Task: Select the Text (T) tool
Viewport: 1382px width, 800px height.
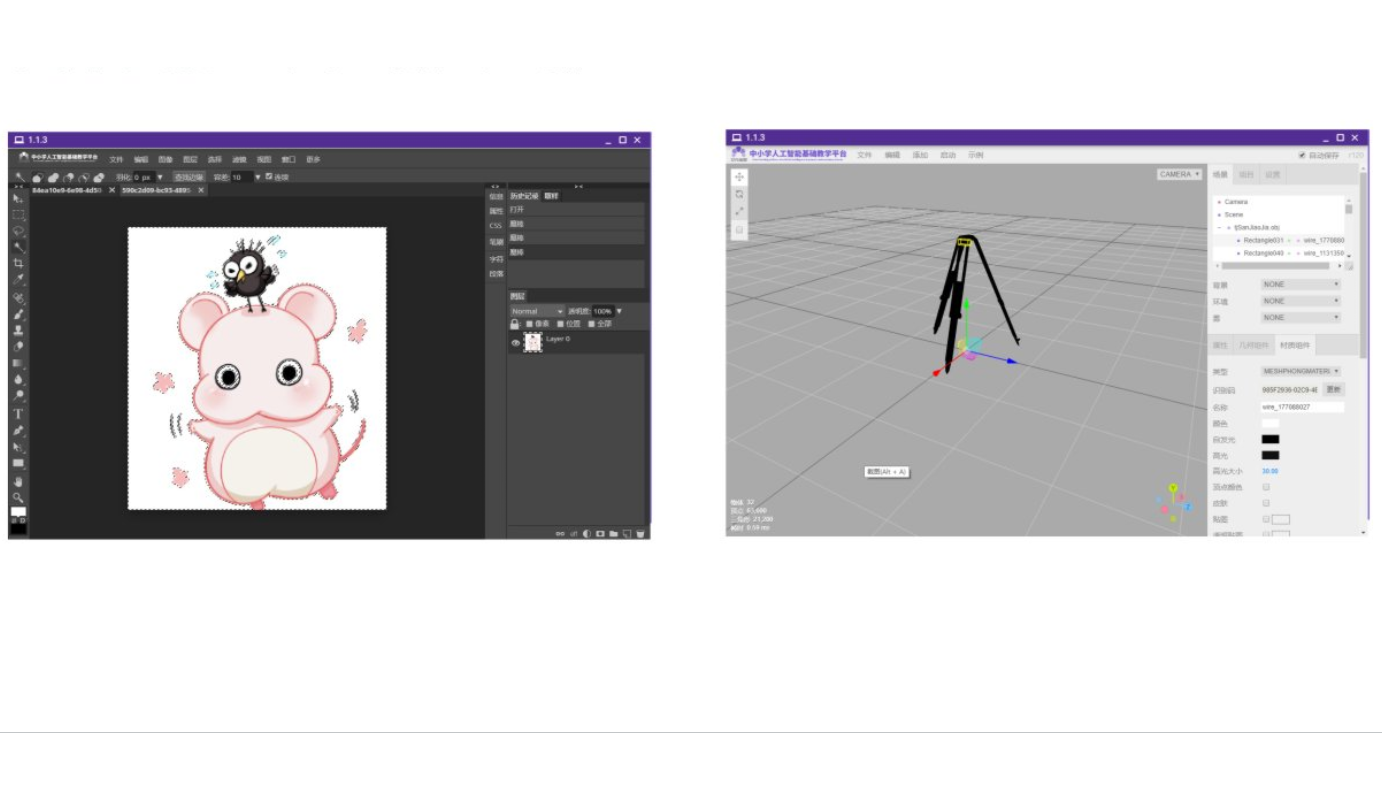Action: (18, 413)
